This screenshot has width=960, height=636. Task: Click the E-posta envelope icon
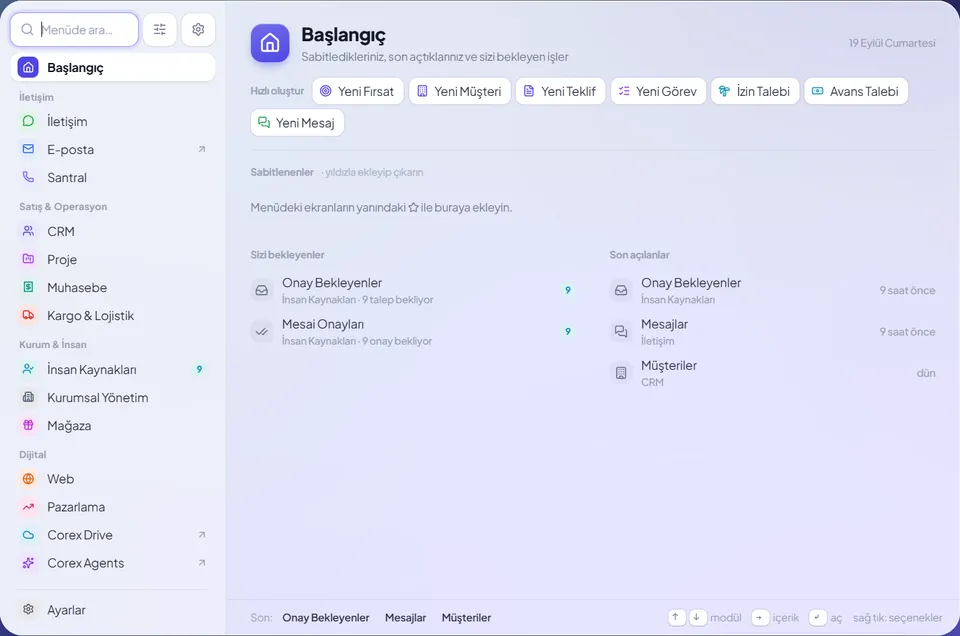28,149
